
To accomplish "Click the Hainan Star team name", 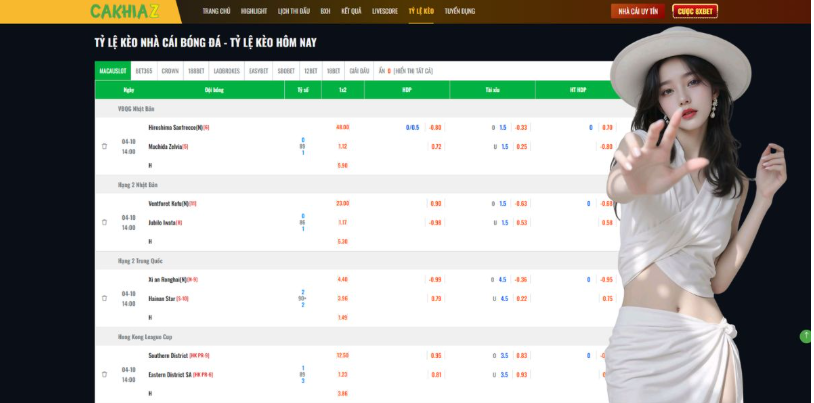I will tap(161, 299).
